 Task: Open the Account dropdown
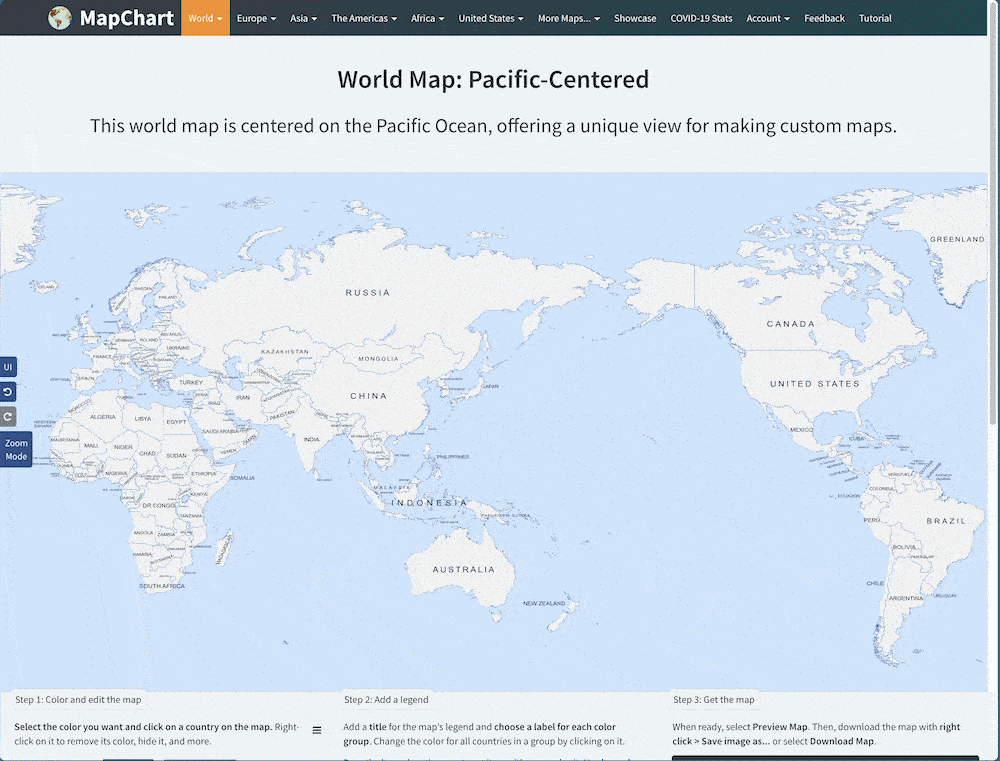click(x=768, y=17)
